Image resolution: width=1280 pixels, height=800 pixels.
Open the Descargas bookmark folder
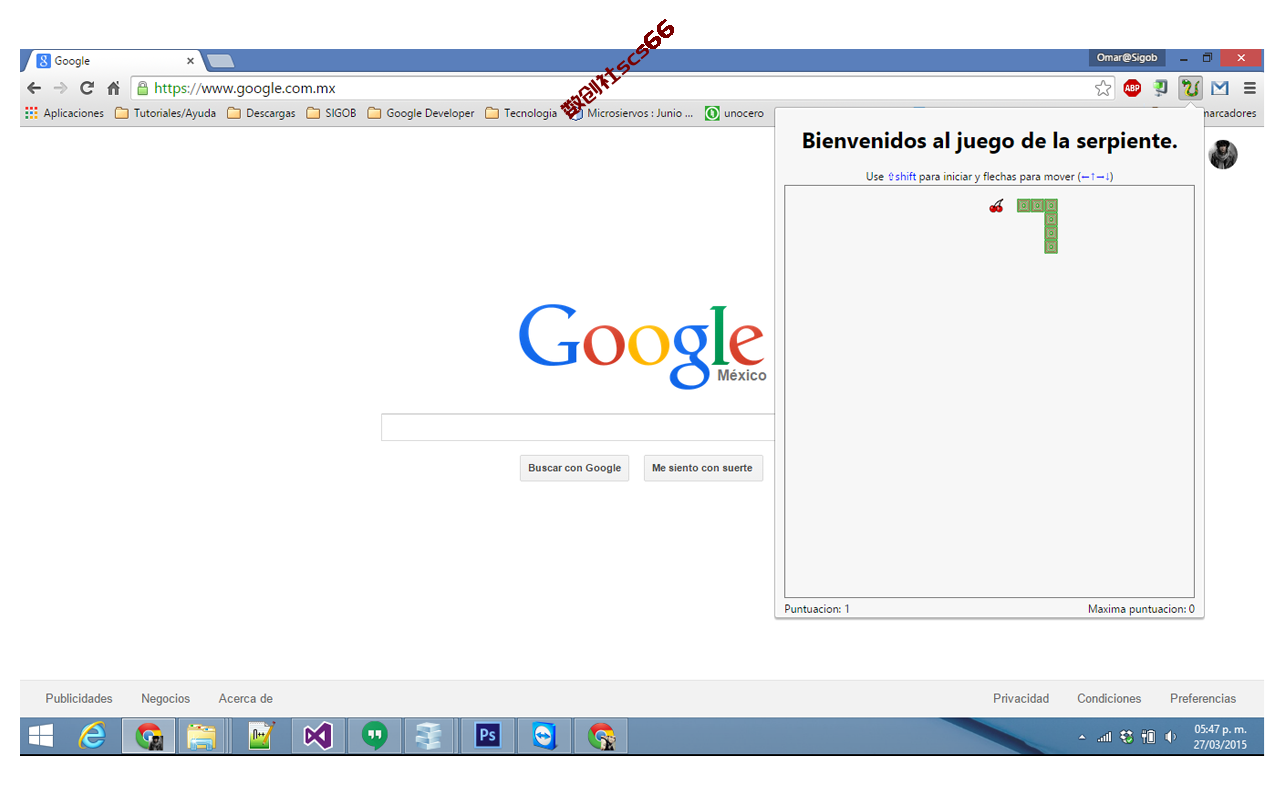tap(261, 113)
